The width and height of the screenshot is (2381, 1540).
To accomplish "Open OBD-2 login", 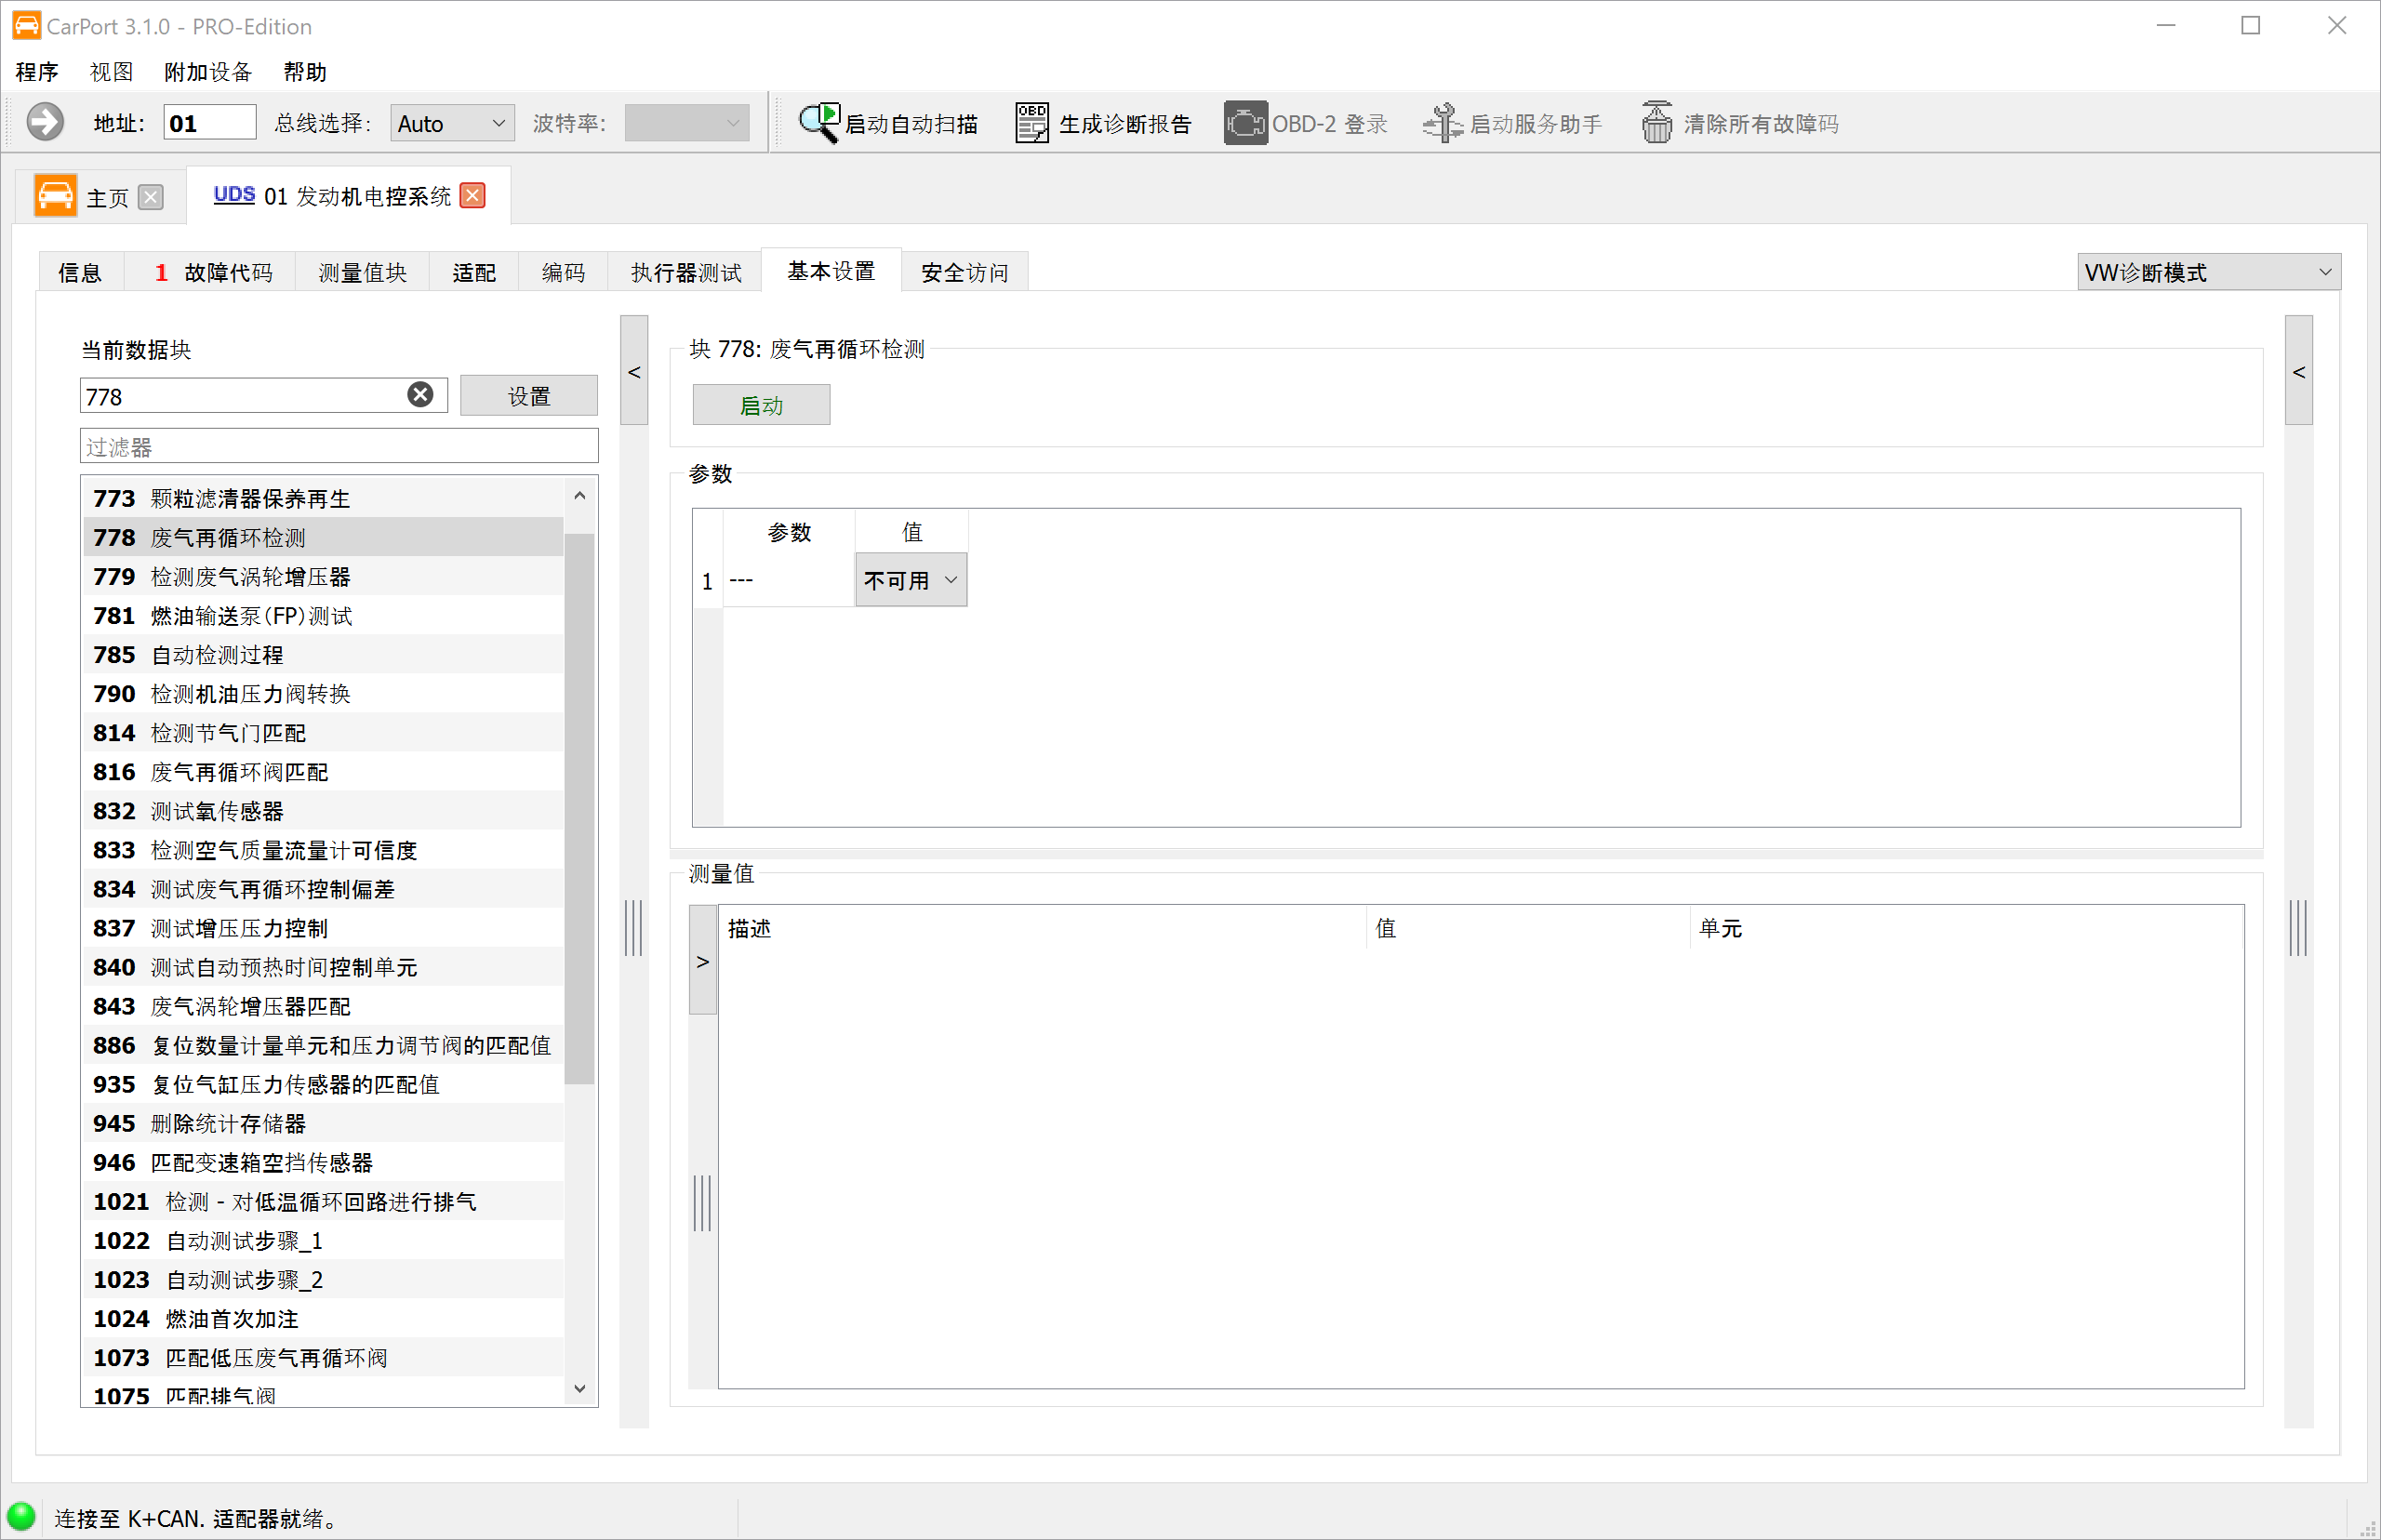I will [1306, 123].
